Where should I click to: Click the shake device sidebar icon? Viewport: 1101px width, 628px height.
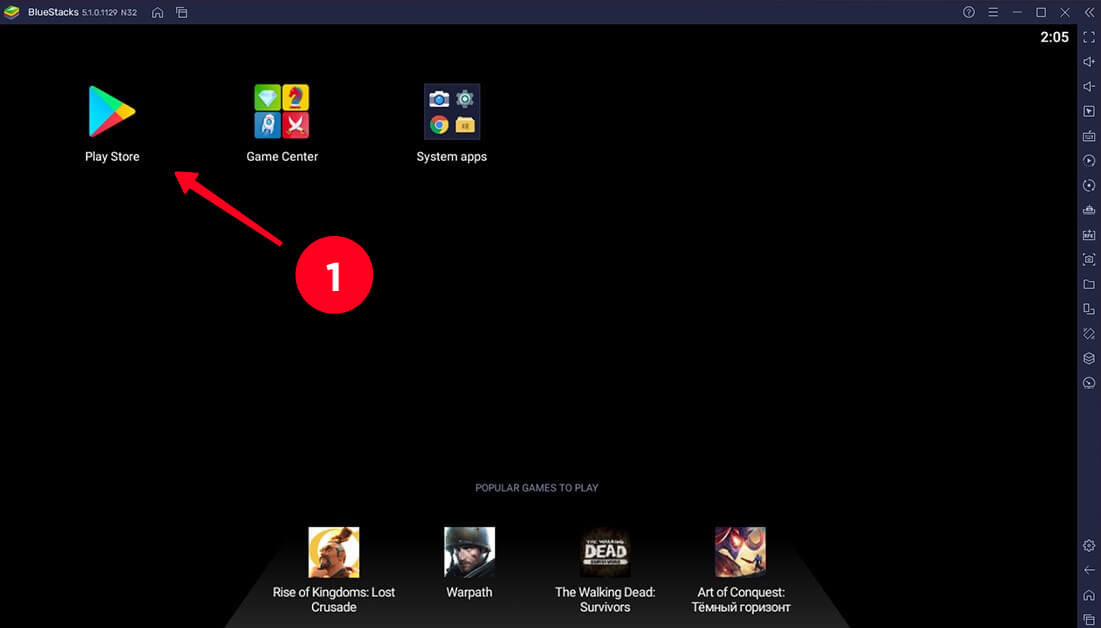[1089, 334]
